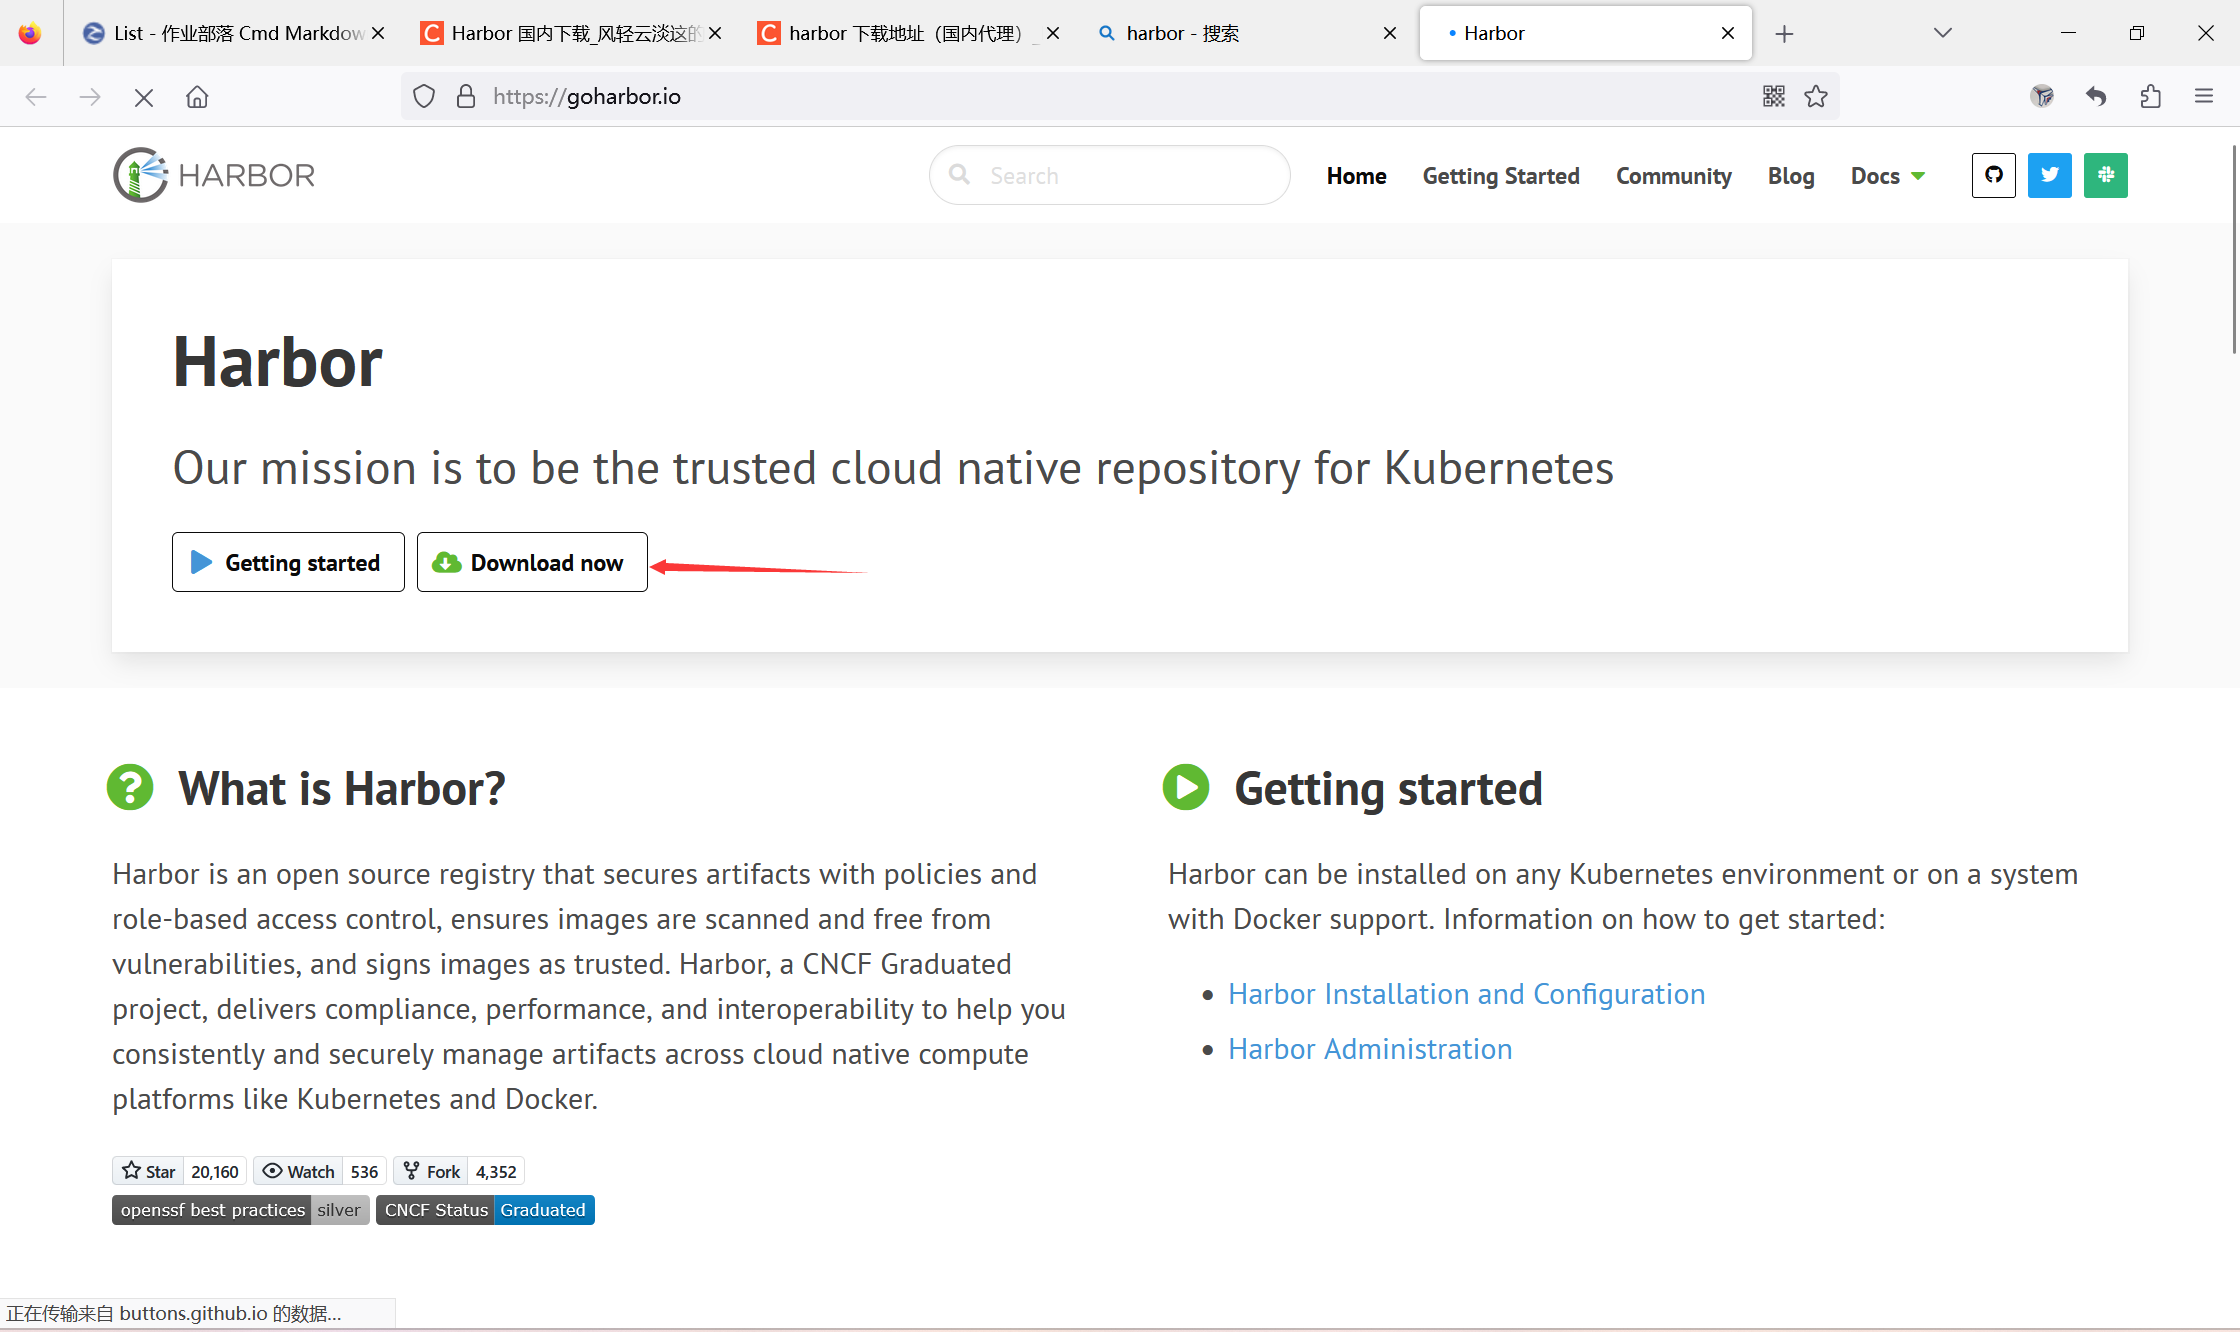Open the Firefox View icon

[x=30, y=33]
